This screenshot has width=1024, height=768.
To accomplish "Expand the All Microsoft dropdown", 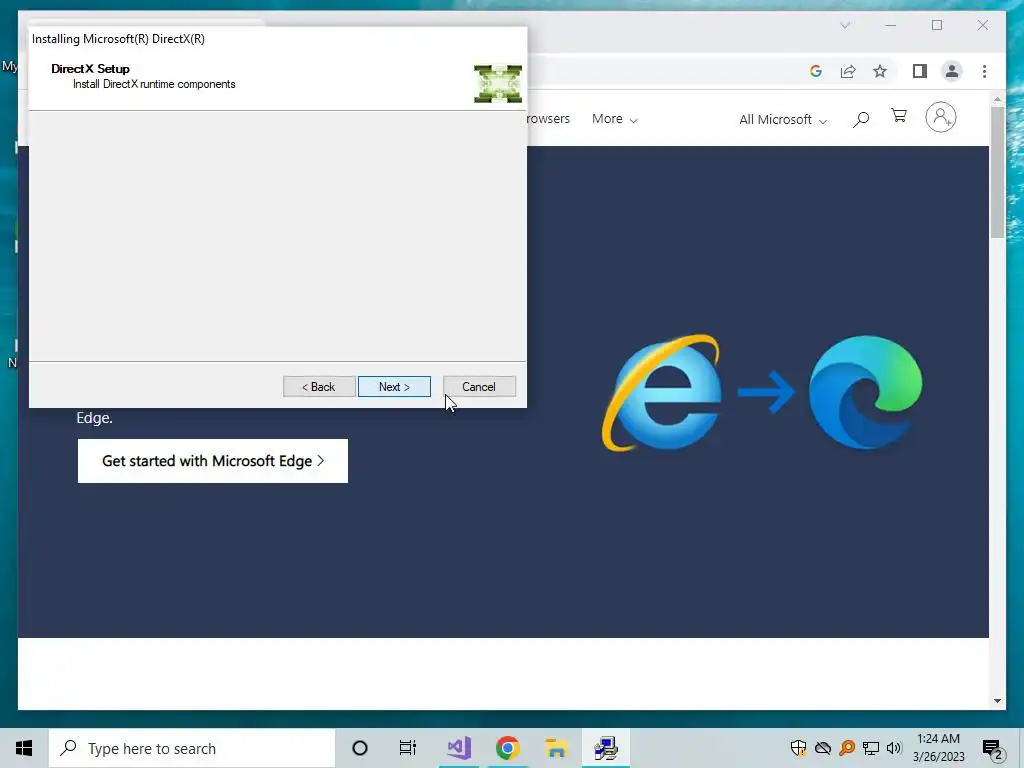I will coord(782,120).
